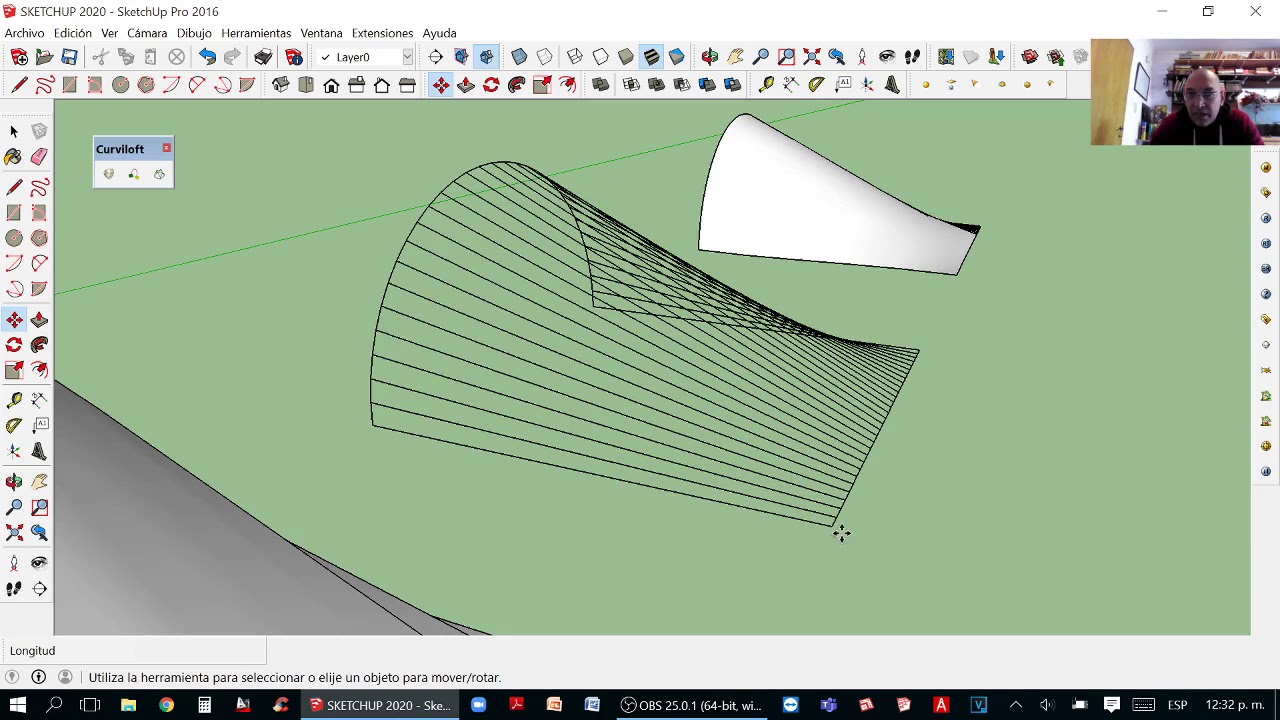Select the Rectangle tool in left palette
Viewport: 1280px width, 720px height.
coord(14,212)
